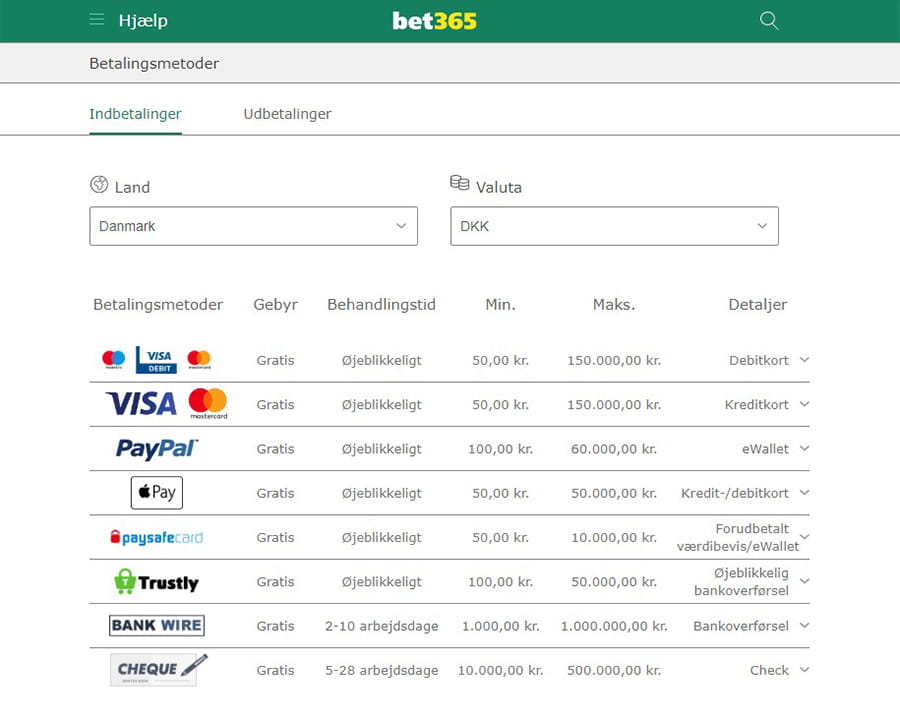900x724 pixels.
Task: Click the 100,00 kr. PayPal minimum
Action: [x=501, y=449]
